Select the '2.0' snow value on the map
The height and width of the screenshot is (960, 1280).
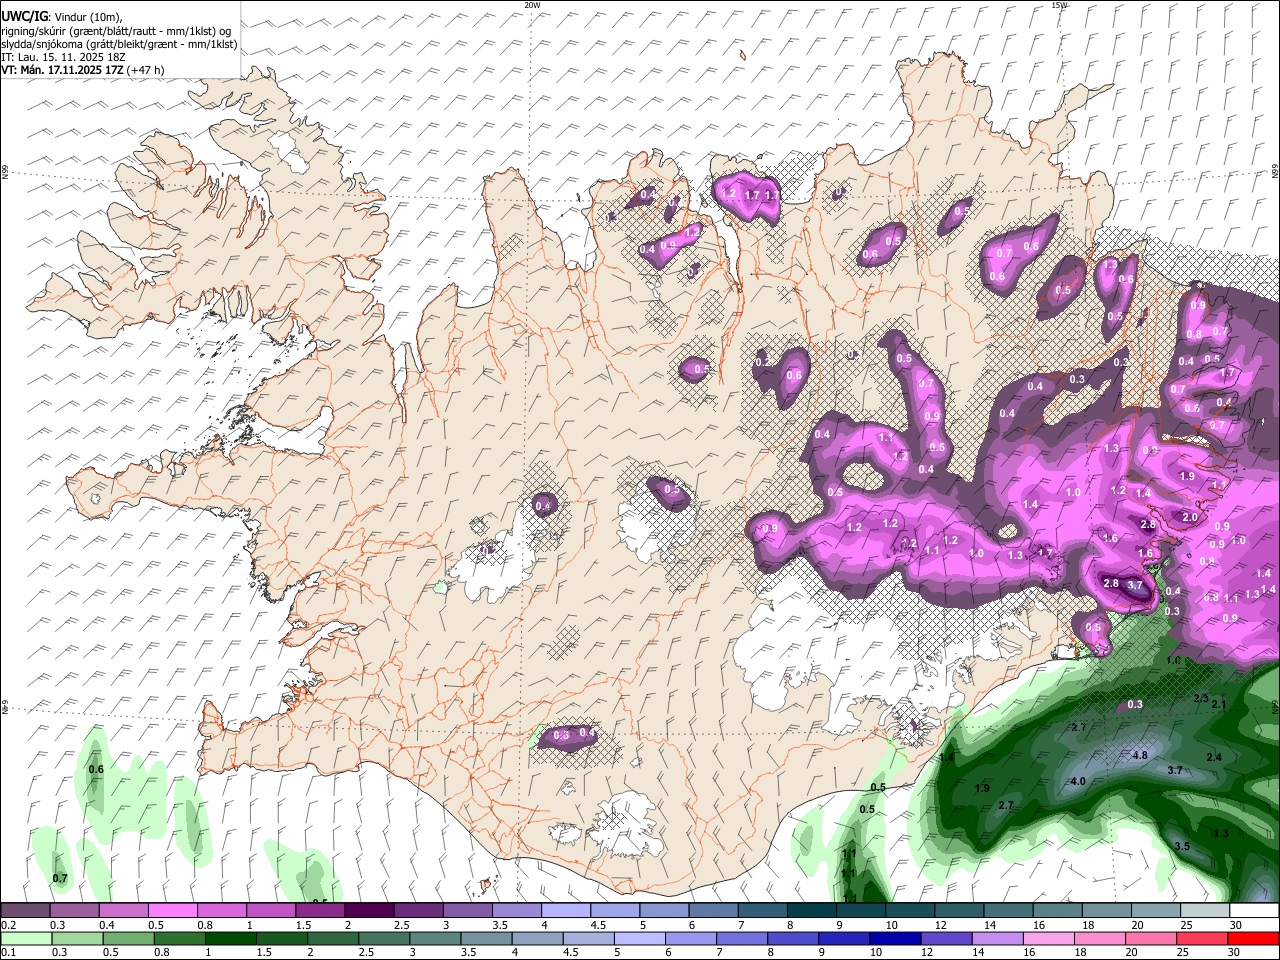[x=1190, y=518]
